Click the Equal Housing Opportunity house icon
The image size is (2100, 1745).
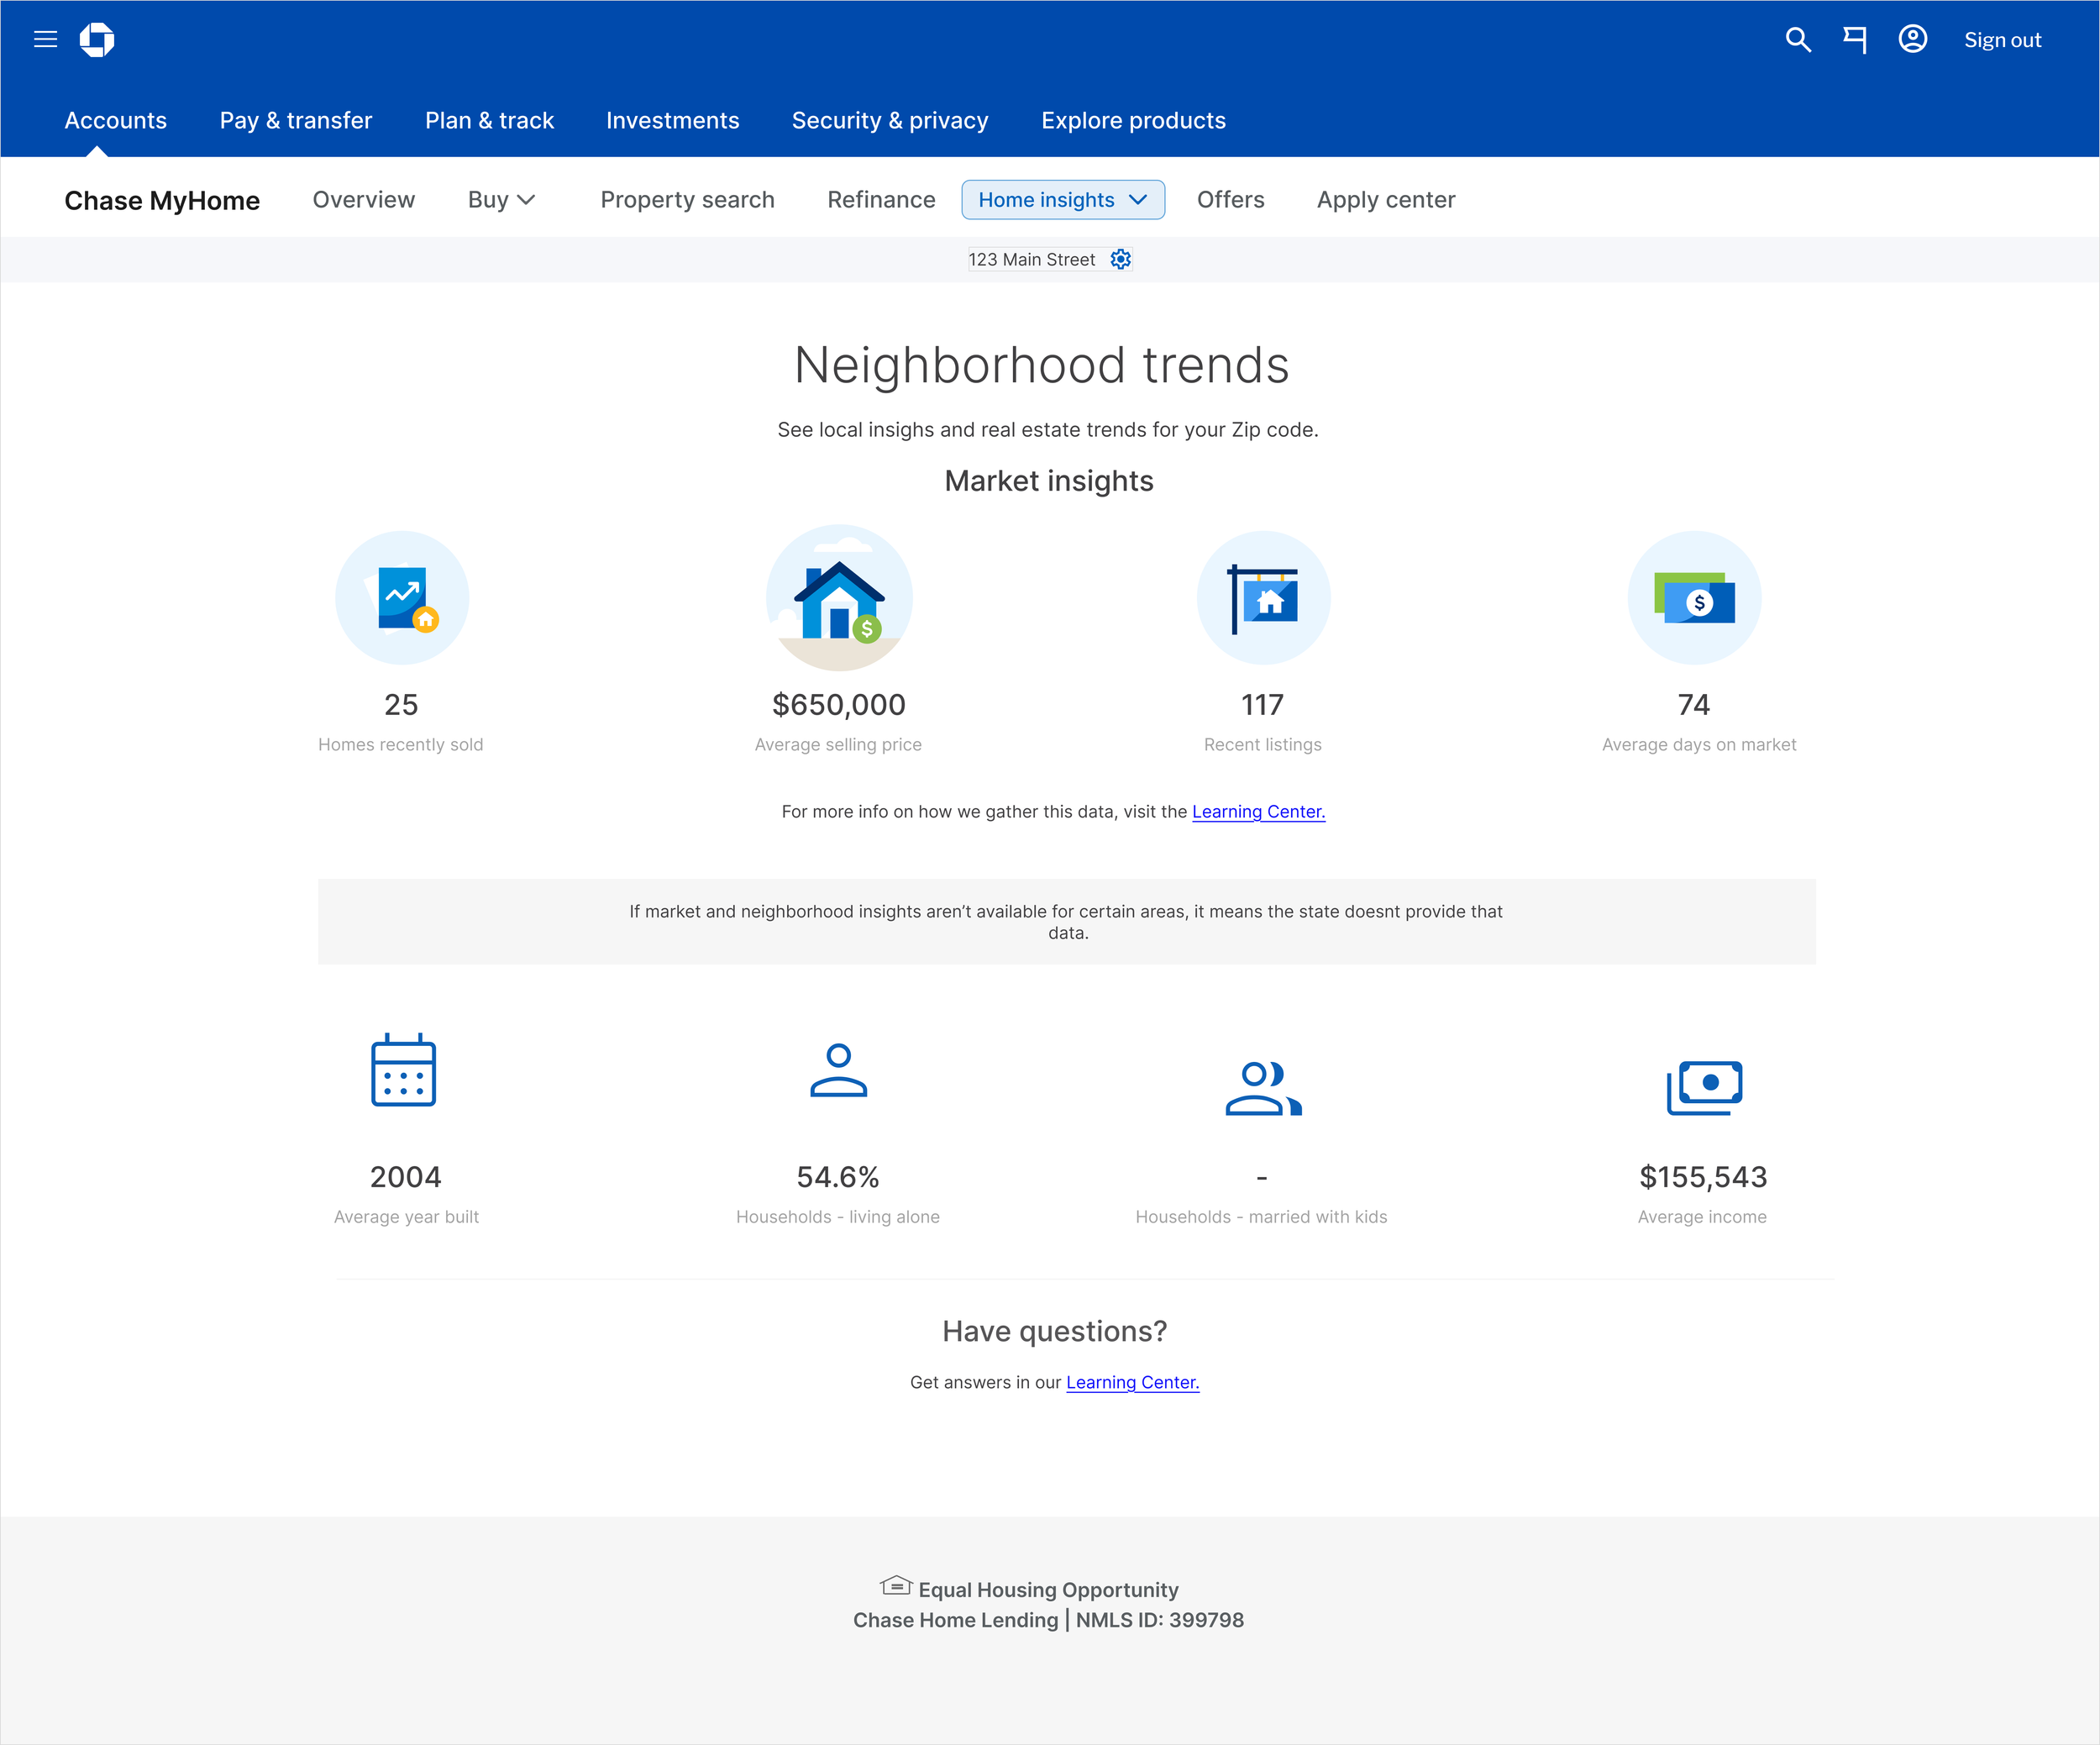[896, 1586]
